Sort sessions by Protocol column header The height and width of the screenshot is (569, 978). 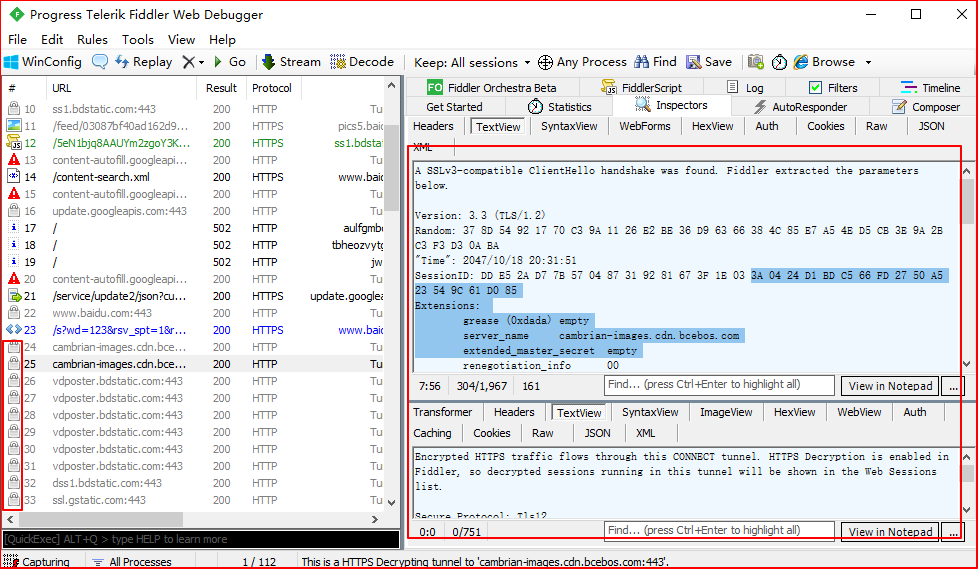click(272, 88)
